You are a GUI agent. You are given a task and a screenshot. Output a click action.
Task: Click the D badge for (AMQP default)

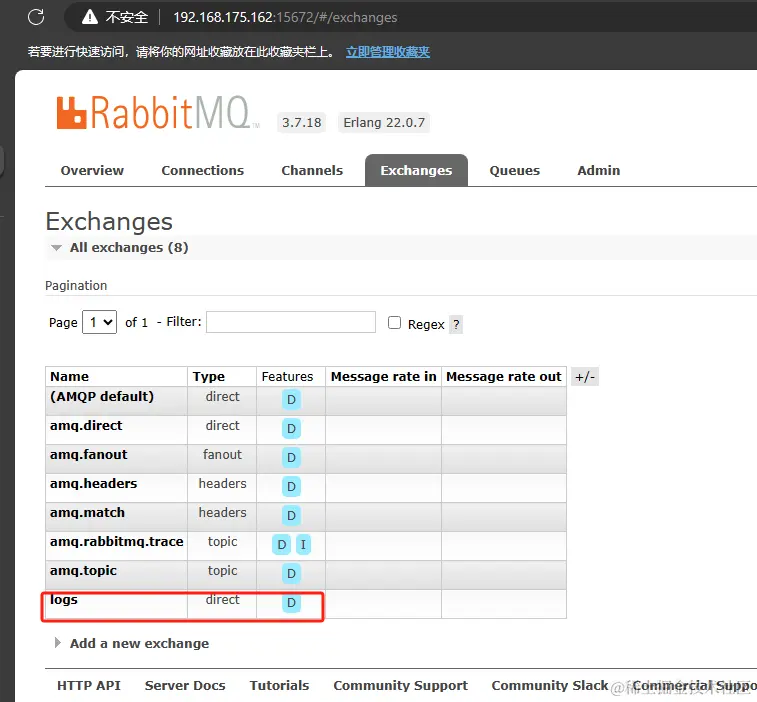291,400
